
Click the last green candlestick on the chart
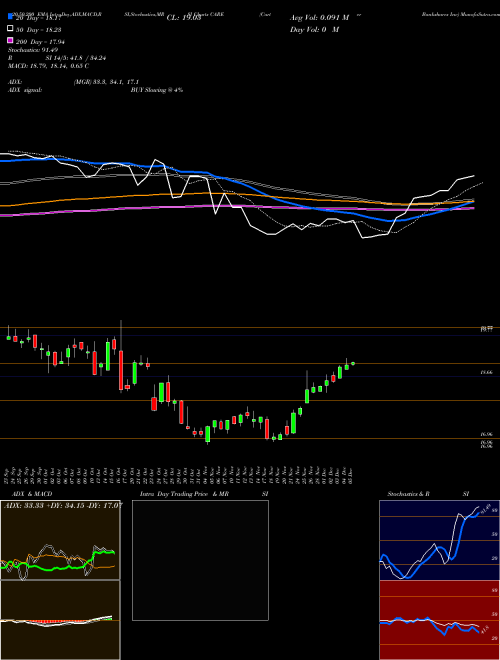point(353,363)
